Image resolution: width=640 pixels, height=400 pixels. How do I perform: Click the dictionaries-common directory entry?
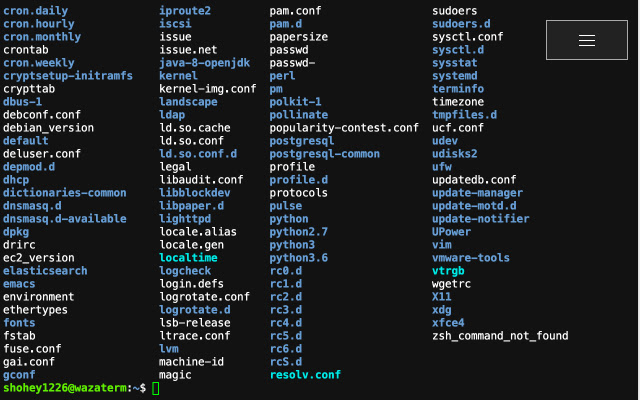[x=65, y=193]
